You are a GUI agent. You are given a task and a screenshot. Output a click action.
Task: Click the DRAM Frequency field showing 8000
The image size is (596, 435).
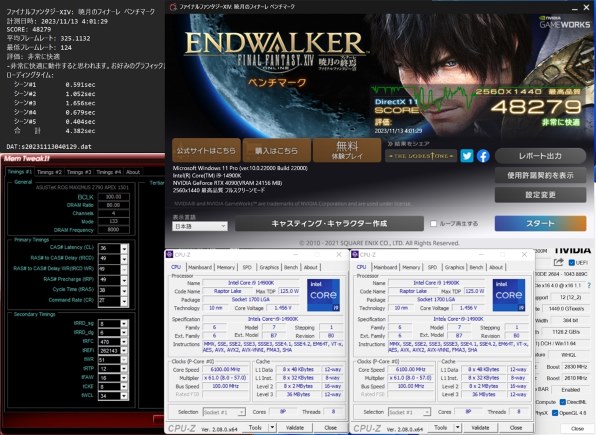[x=113, y=230]
